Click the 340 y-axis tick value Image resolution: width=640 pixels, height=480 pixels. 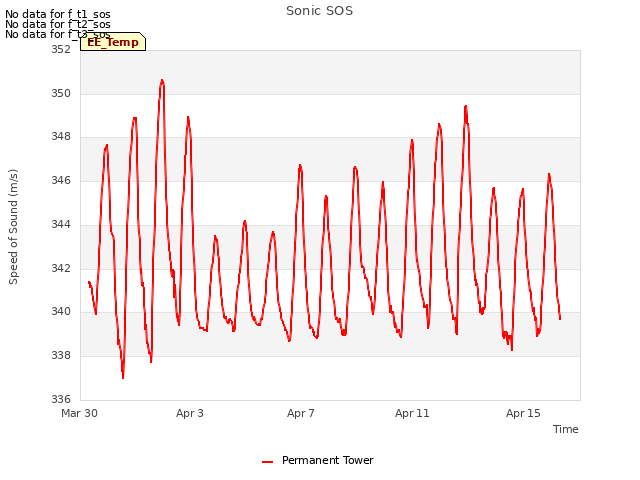coord(61,311)
